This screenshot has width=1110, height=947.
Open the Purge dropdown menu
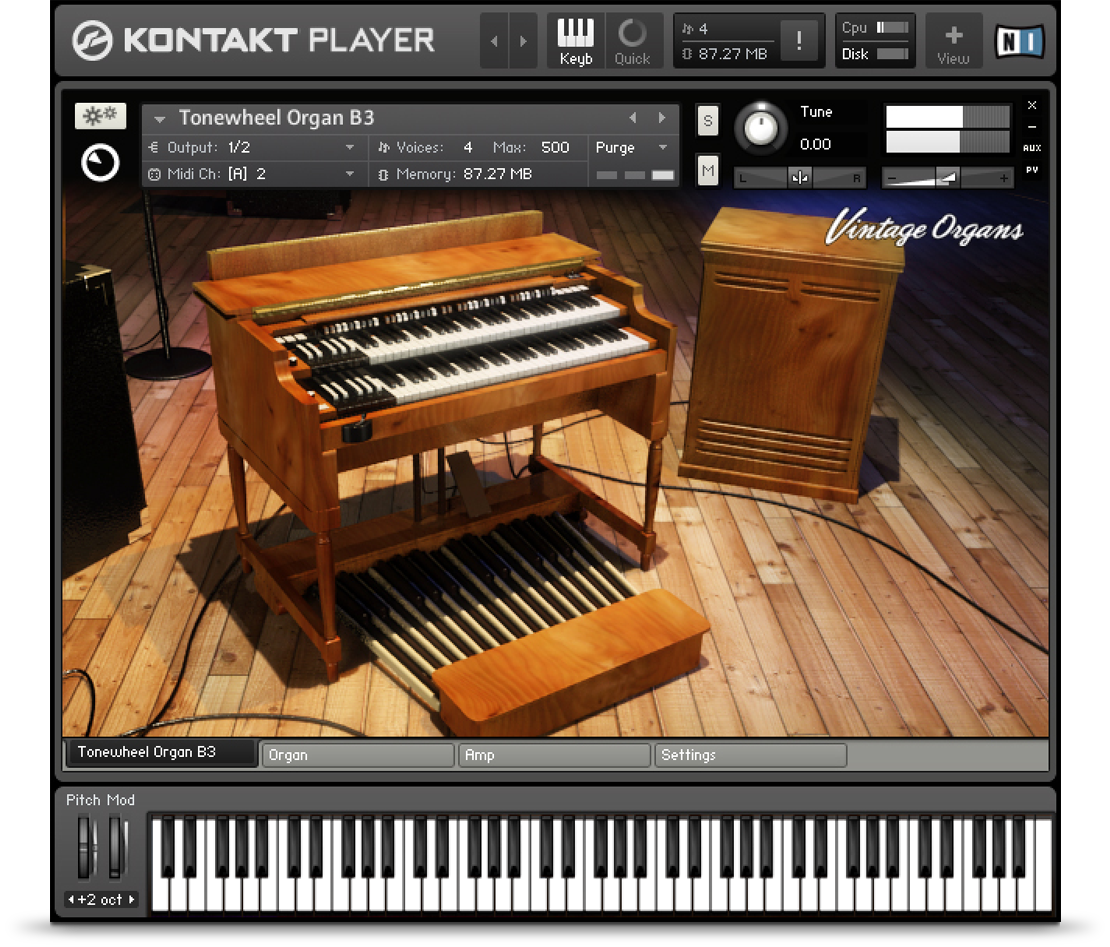pyautogui.click(x=631, y=147)
